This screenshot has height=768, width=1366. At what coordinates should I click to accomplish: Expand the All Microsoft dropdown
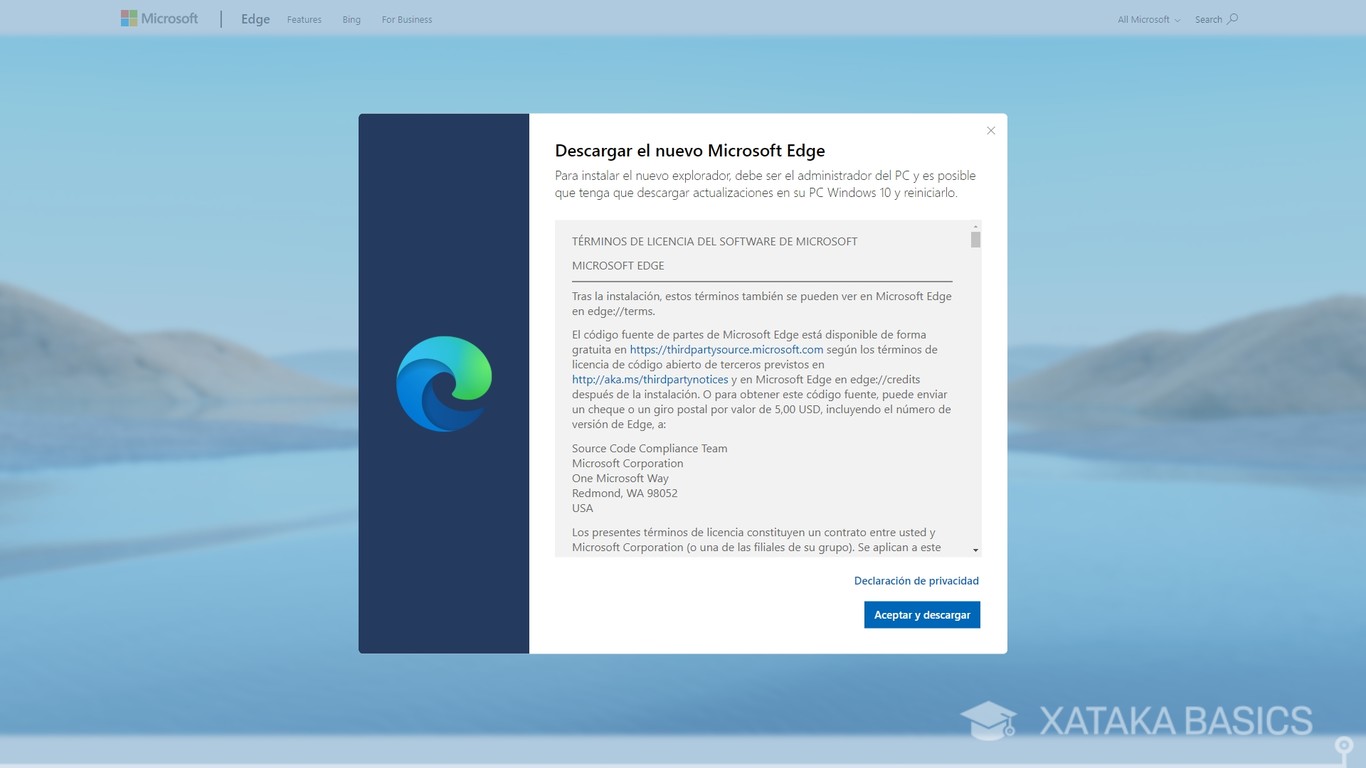point(1146,18)
